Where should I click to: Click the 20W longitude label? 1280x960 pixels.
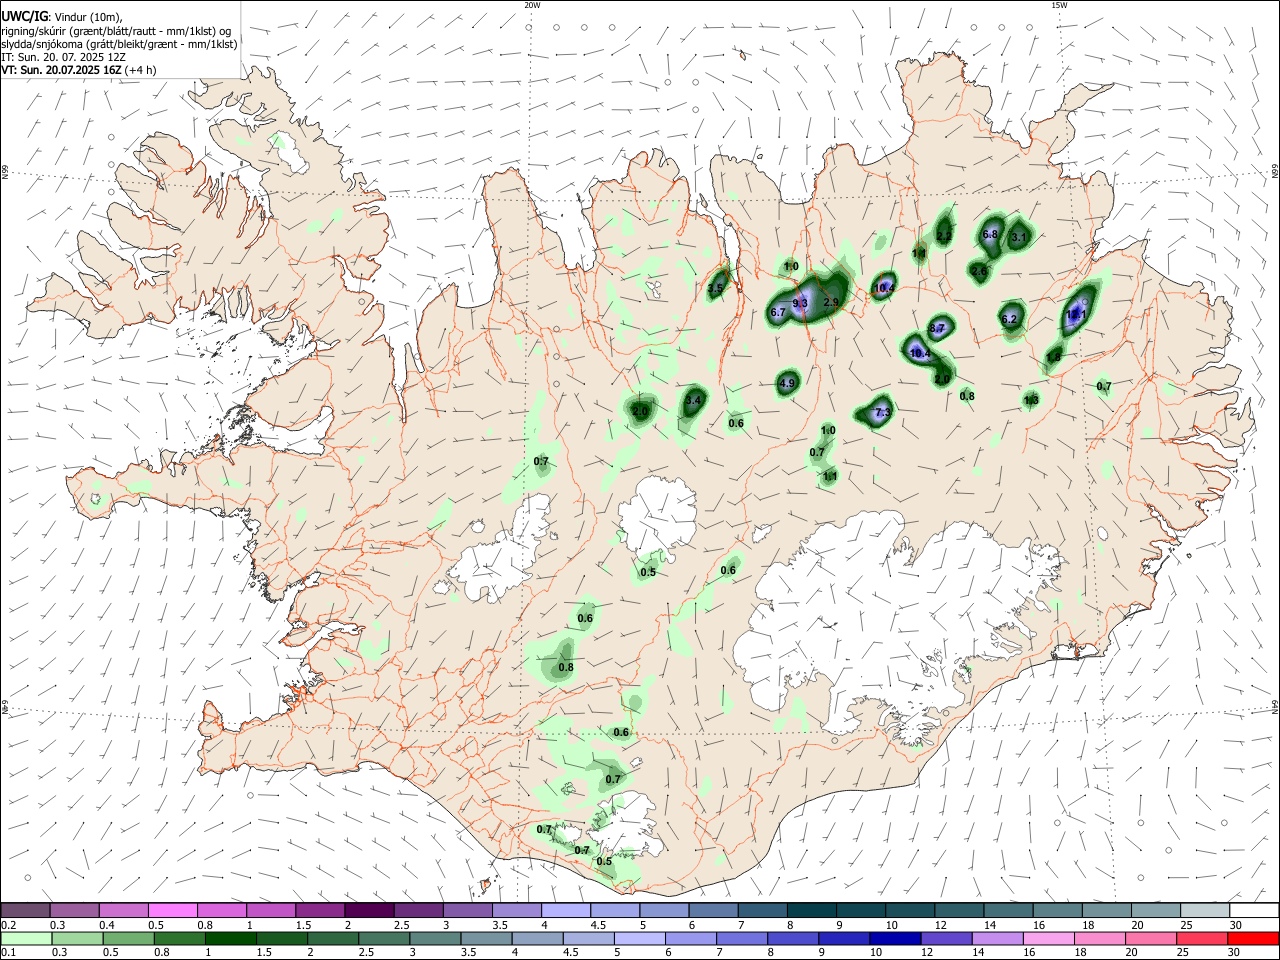coord(532,5)
